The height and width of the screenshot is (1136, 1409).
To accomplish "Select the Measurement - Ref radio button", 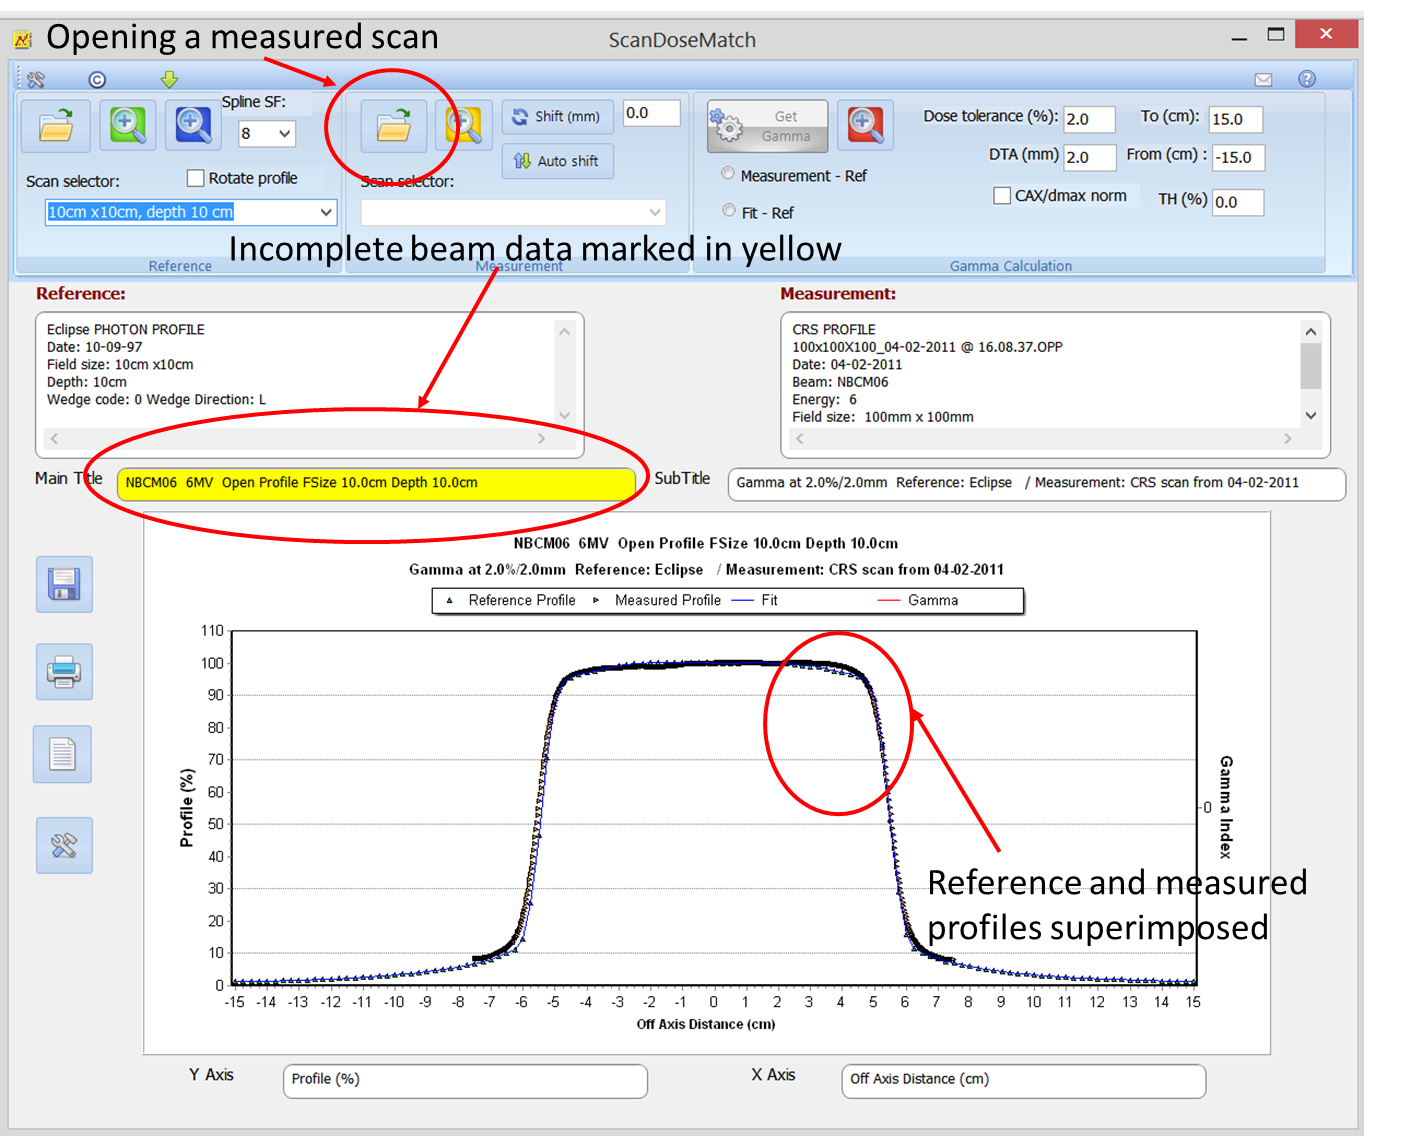I will pos(728,174).
